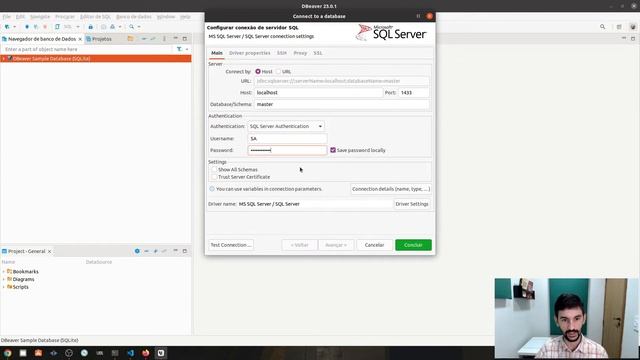Open the File menu
The height and width of the screenshot is (360, 640).
click(x=7, y=17)
